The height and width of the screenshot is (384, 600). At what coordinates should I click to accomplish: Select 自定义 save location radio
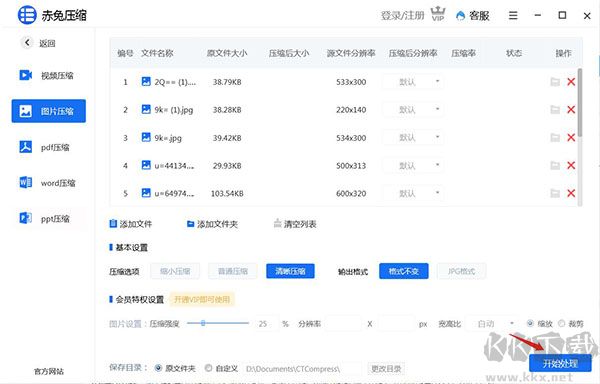tap(208, 368)
